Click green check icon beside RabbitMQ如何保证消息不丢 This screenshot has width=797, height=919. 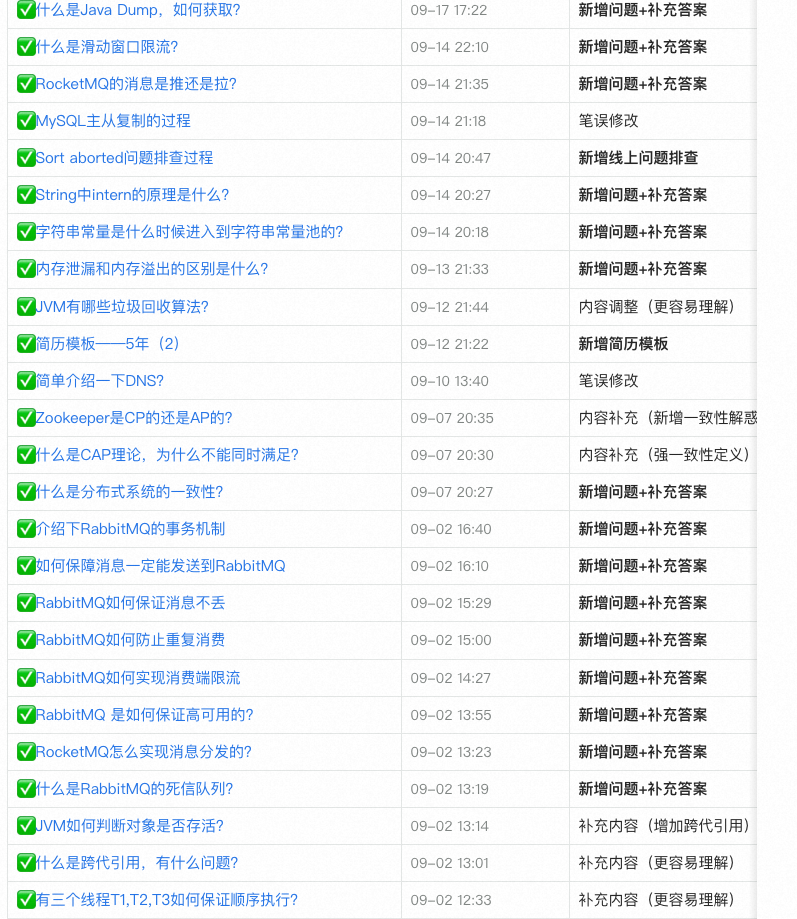point(26,603)
